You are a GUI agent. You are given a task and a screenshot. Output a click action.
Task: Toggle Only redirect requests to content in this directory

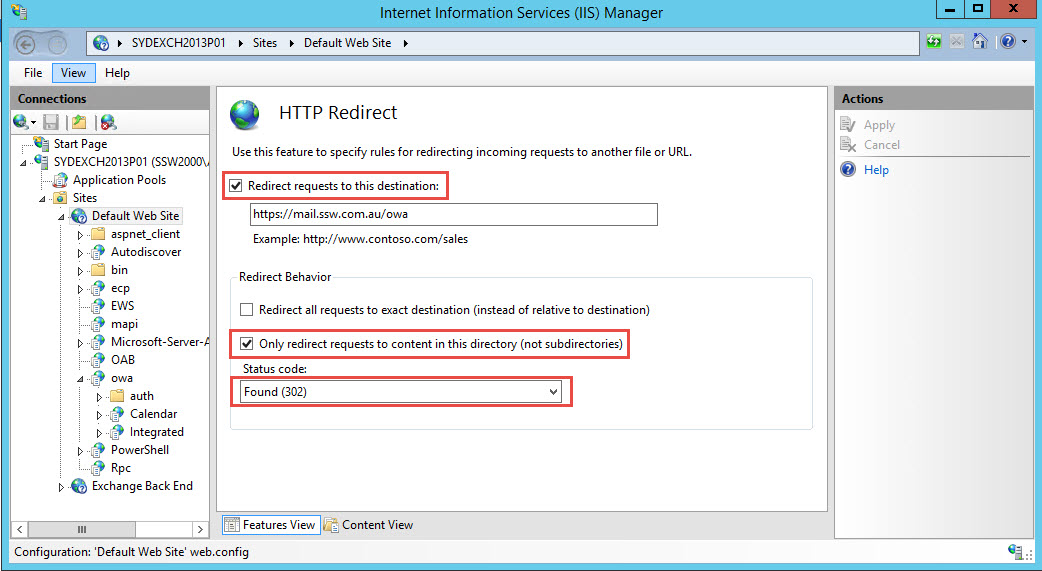click(x=247, y=344)
